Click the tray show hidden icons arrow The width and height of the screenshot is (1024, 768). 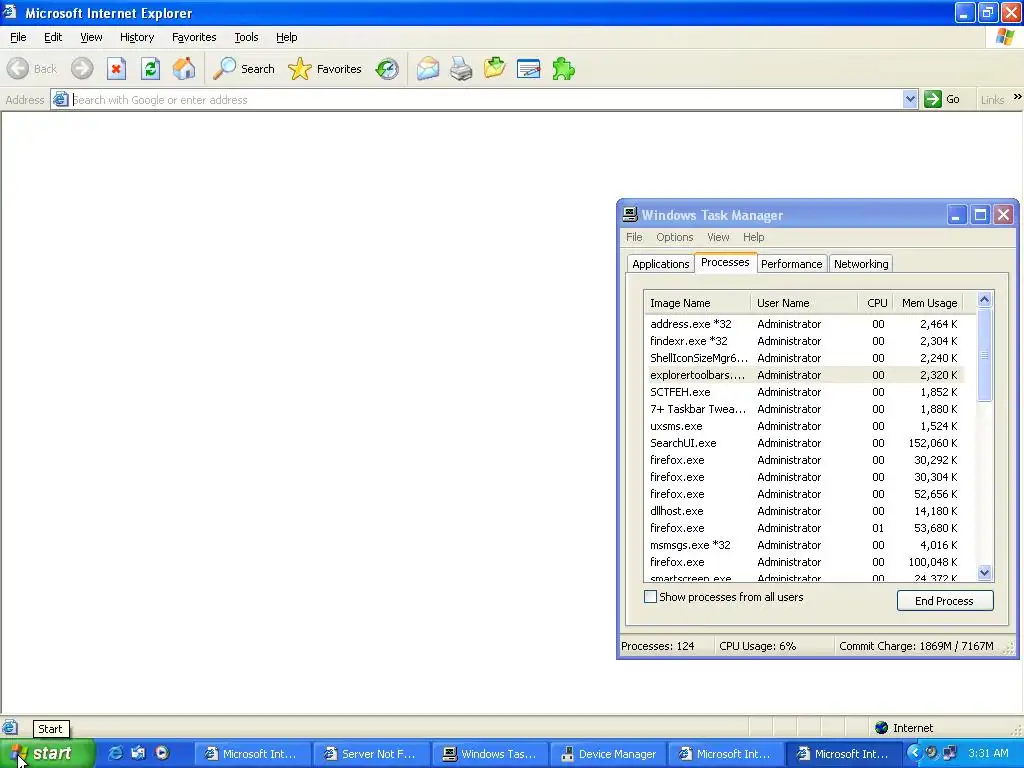[x=914, y=753]
